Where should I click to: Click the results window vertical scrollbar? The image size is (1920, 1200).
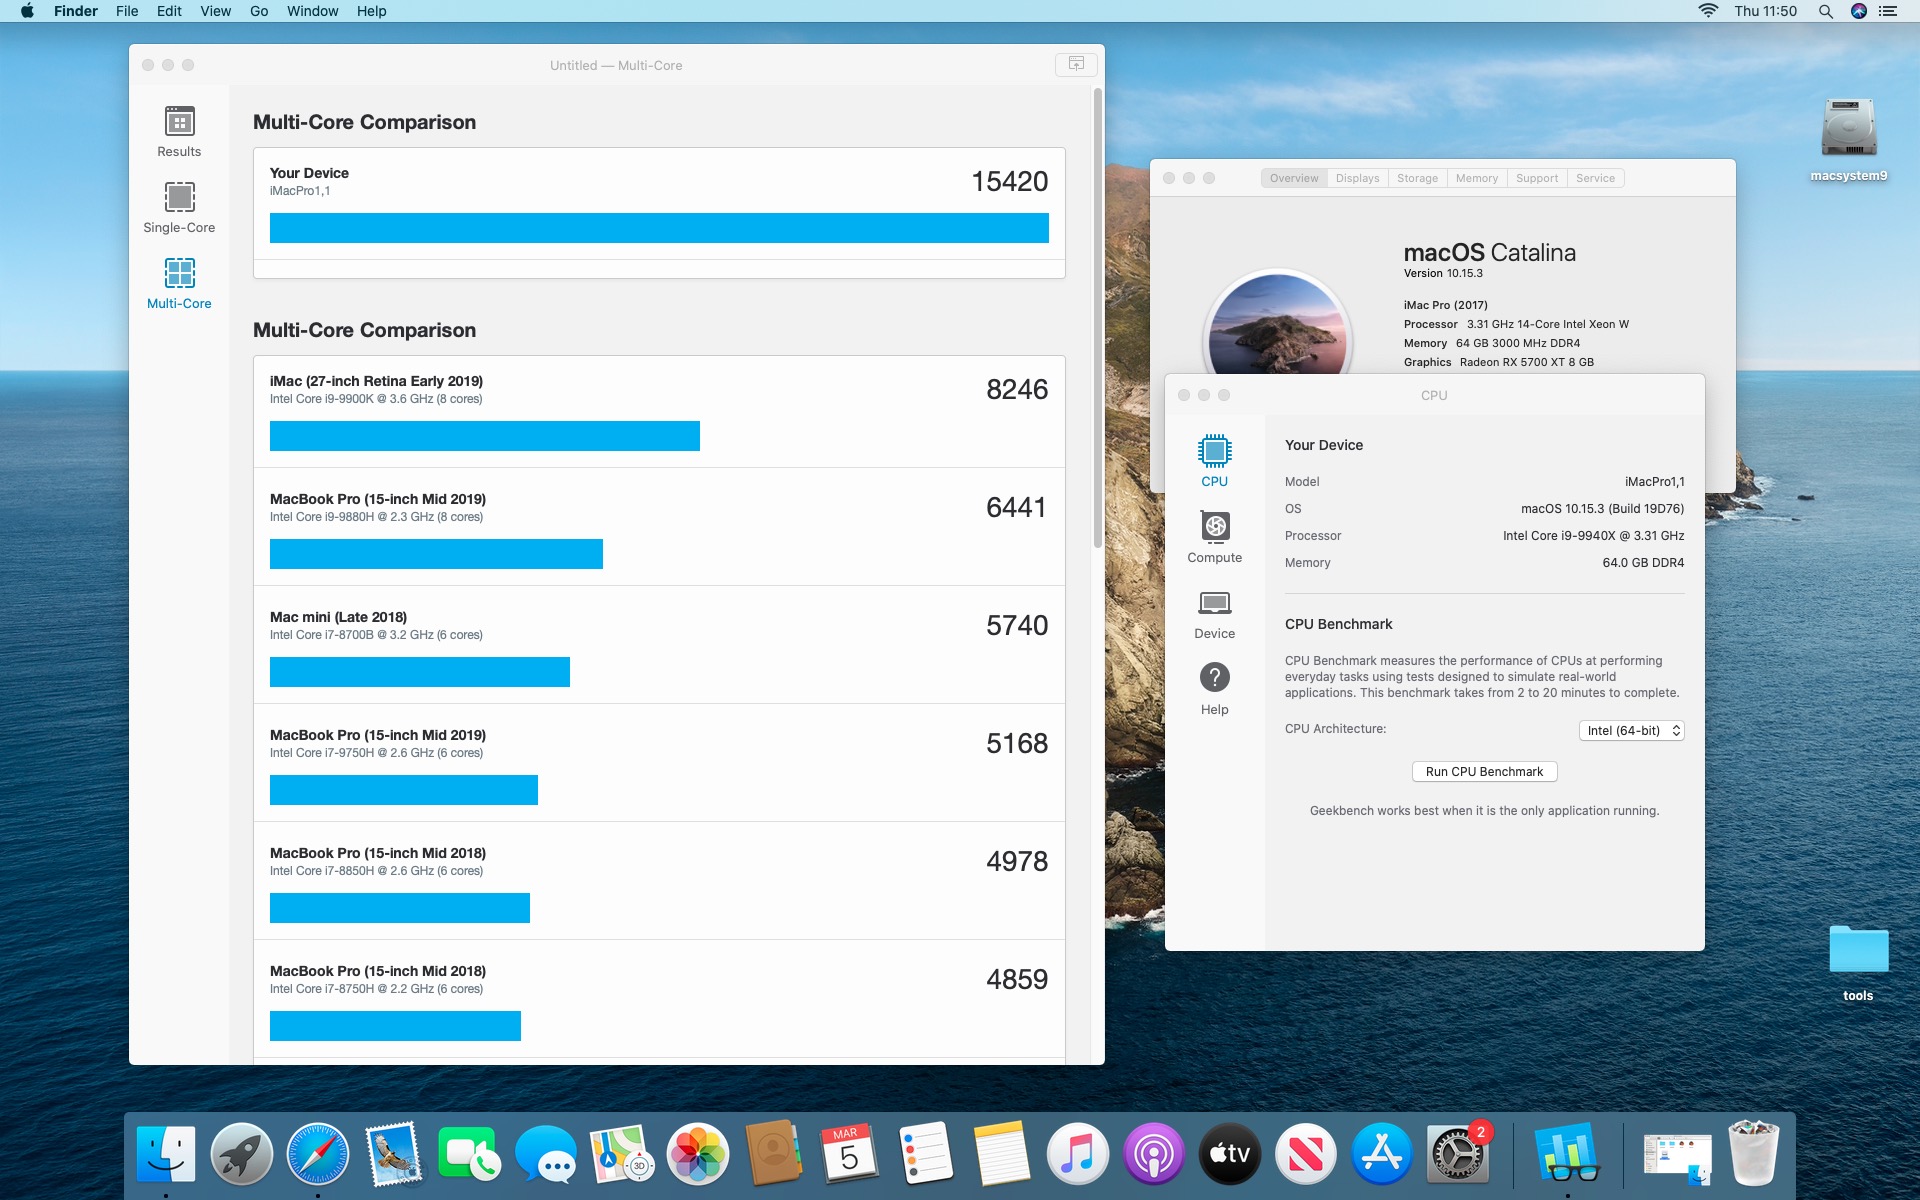[x=1097, y=320]
